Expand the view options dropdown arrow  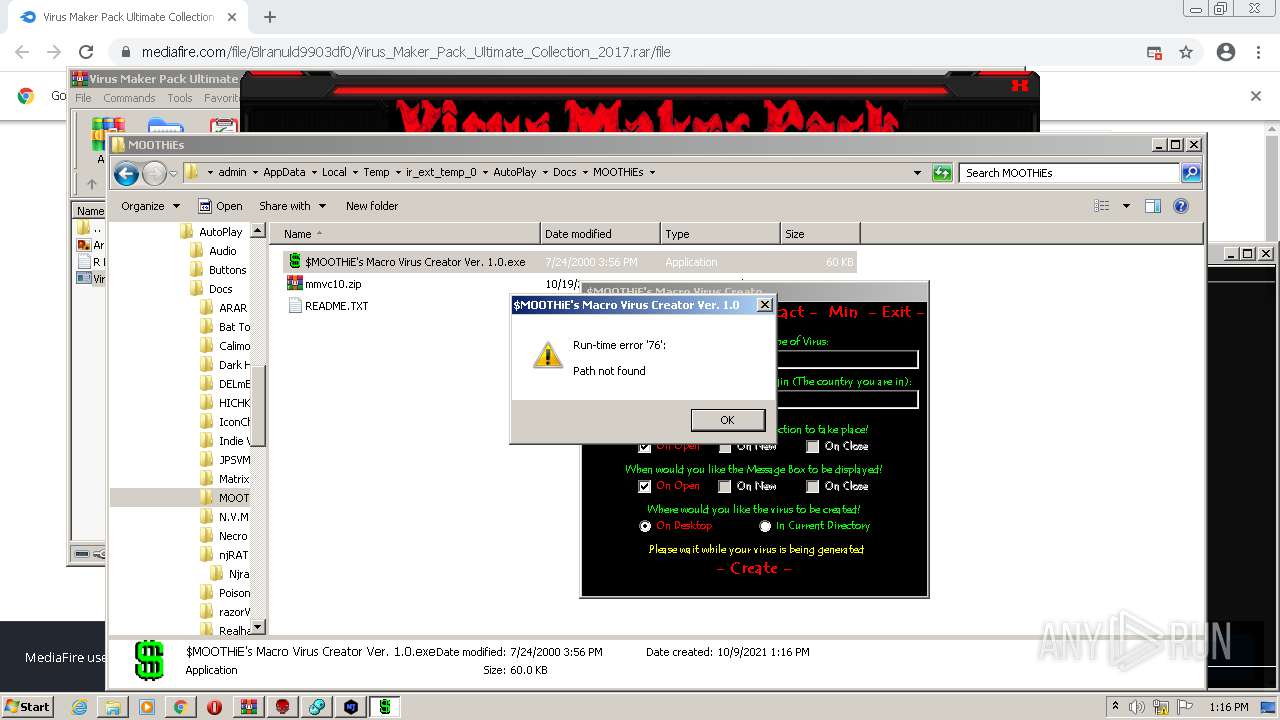click(1126, 206)
